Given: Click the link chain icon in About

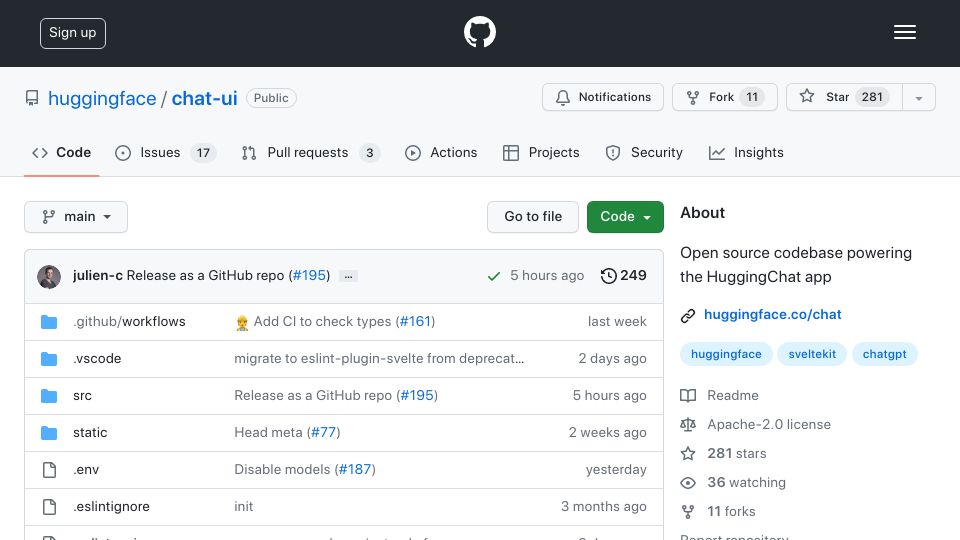Looking at the screenshot, I should [688, 316].
